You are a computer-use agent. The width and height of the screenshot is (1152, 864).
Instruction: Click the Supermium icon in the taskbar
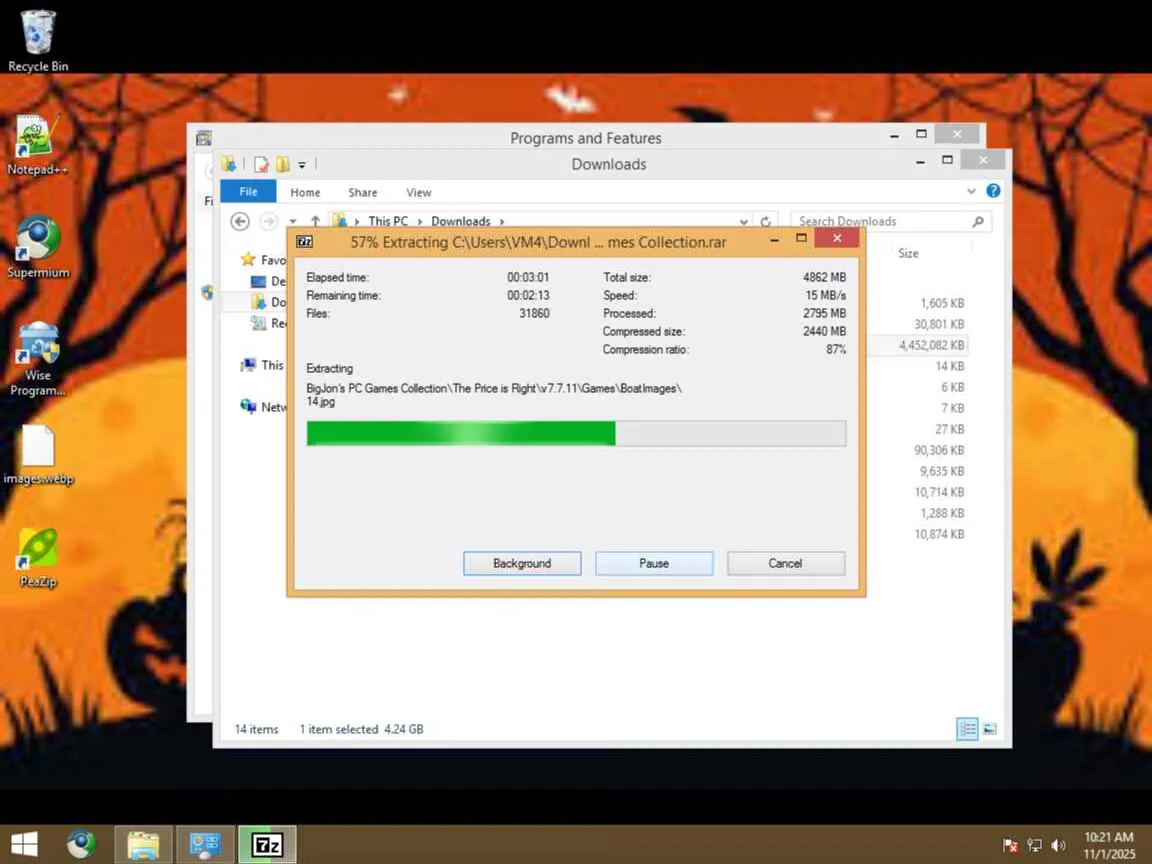coord(81,844)
